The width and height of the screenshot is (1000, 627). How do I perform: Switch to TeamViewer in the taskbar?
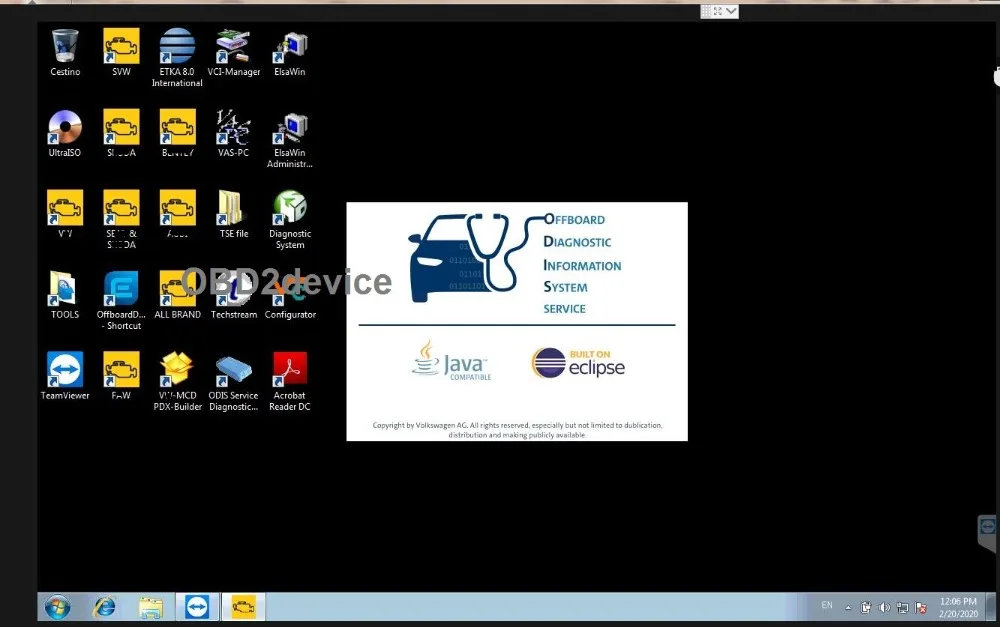click(x=197, y=607)
